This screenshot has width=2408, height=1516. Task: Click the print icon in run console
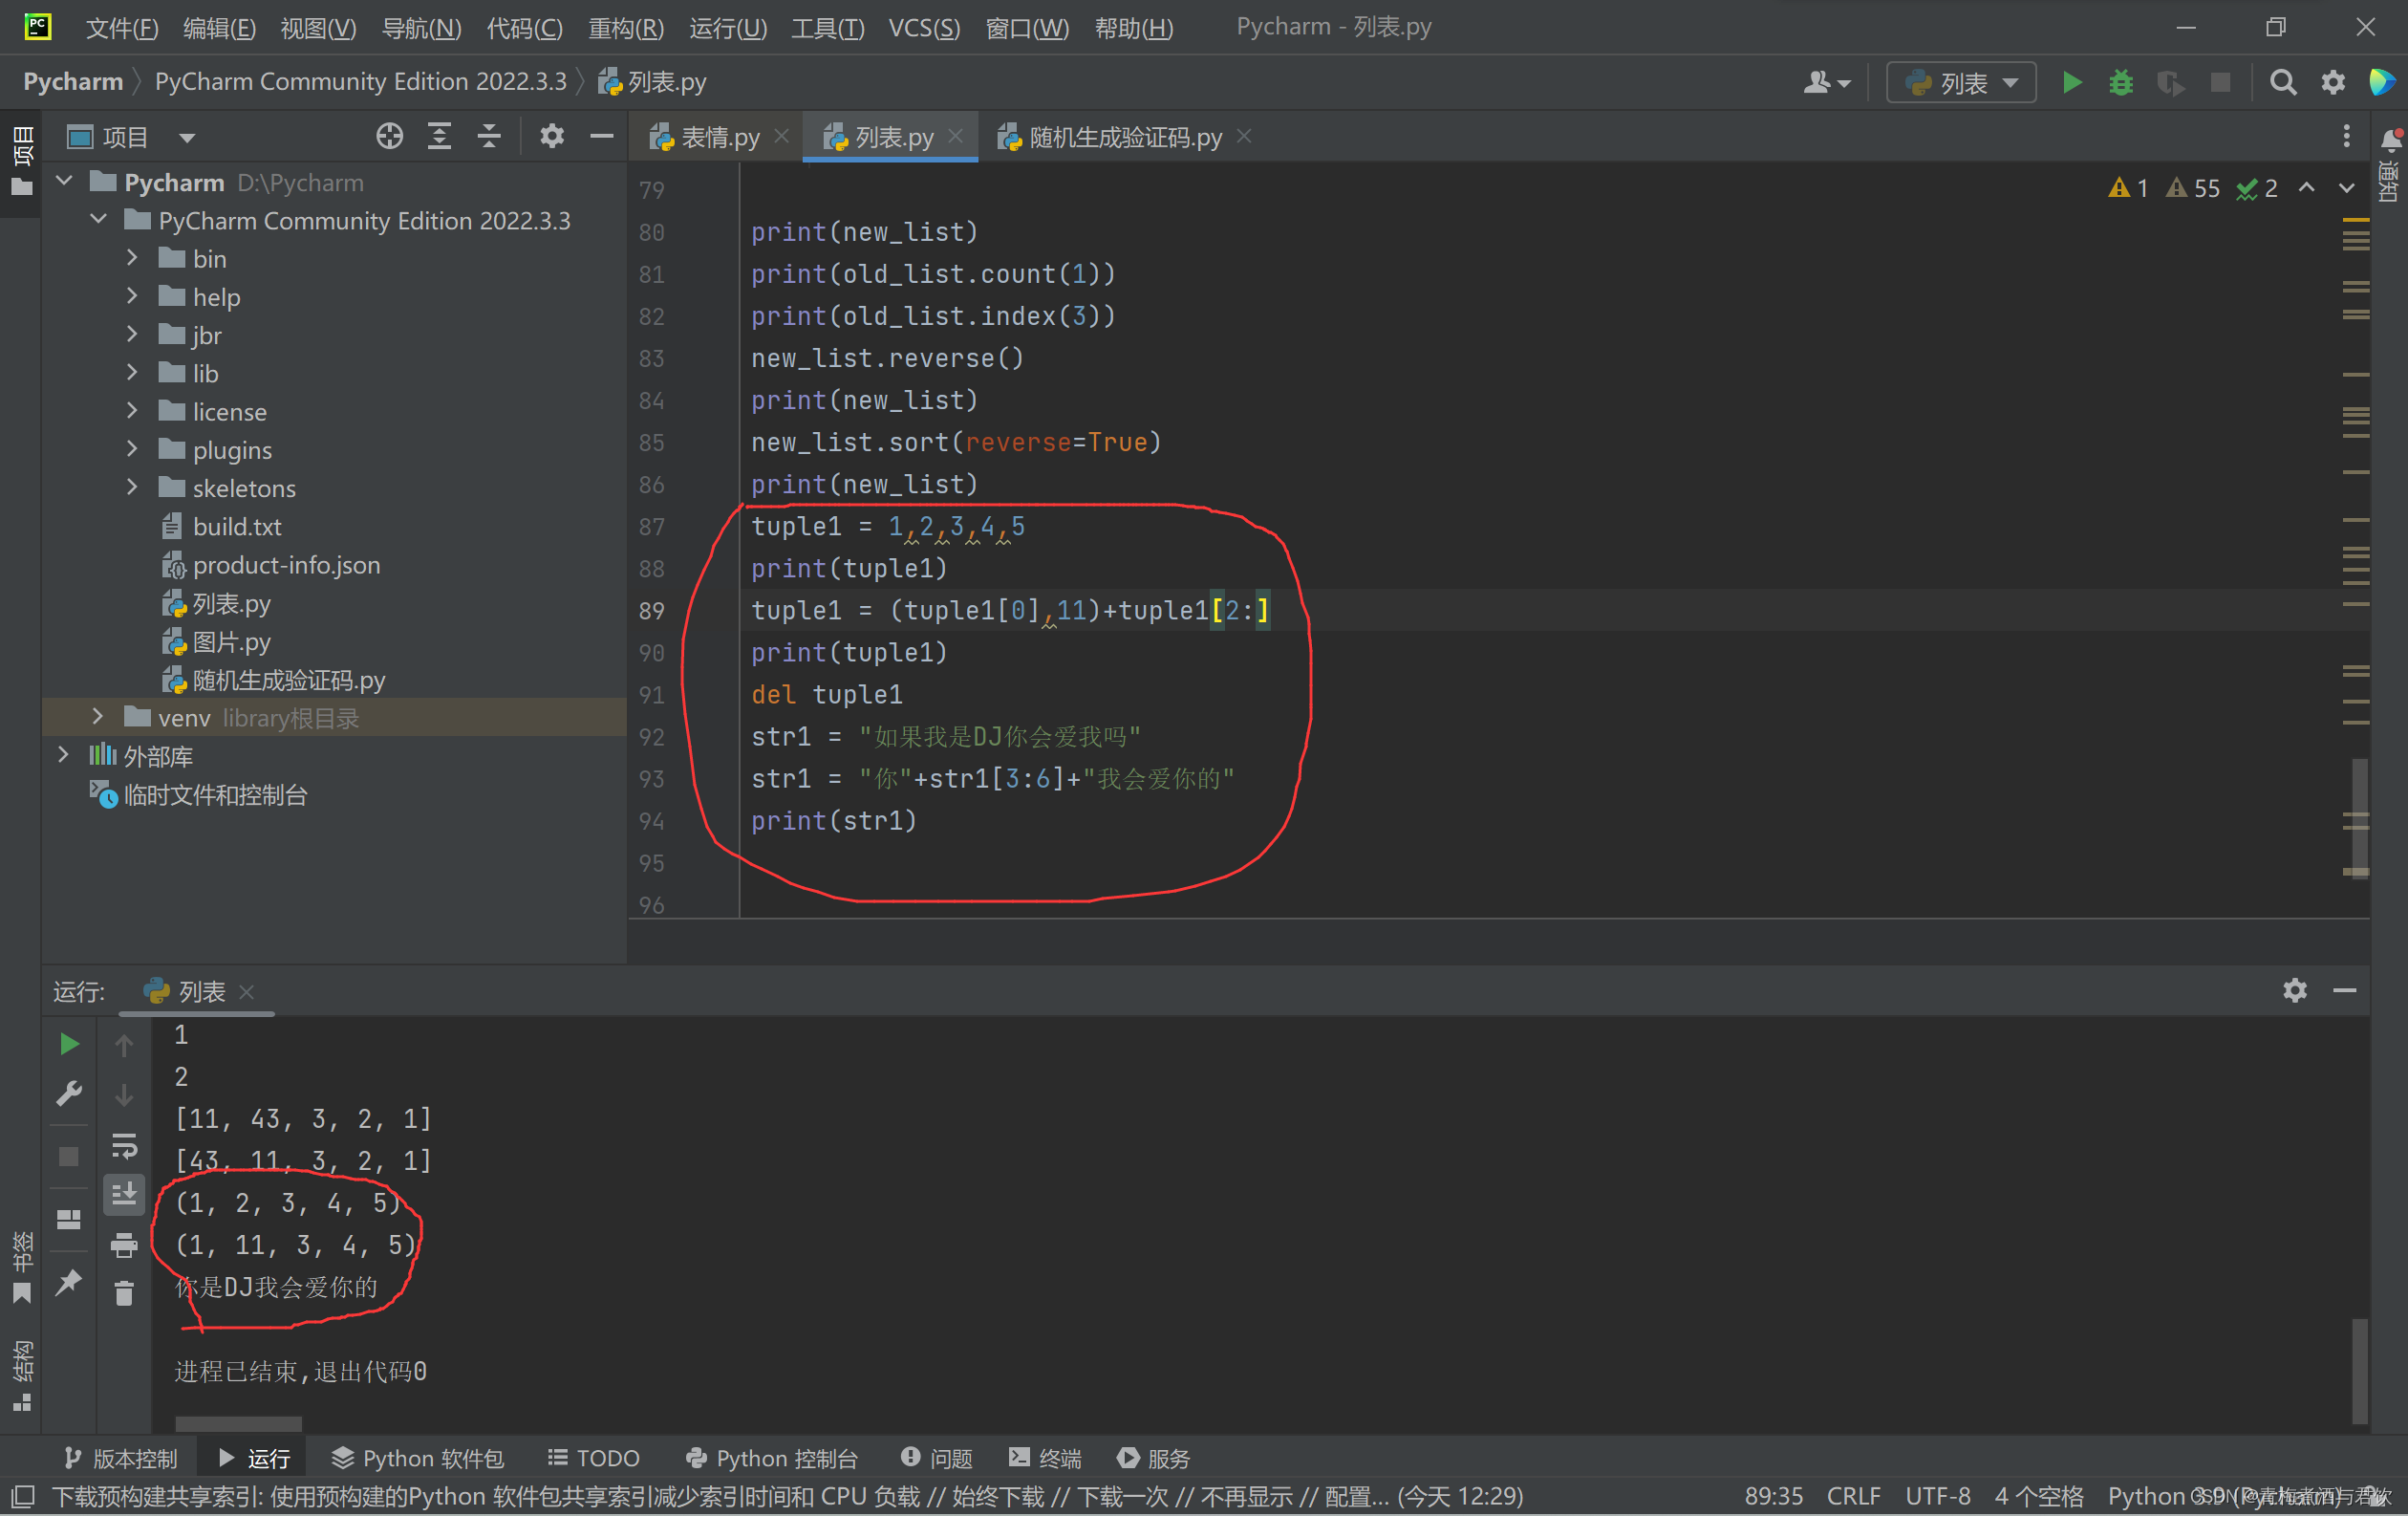tap(124, 1245)
